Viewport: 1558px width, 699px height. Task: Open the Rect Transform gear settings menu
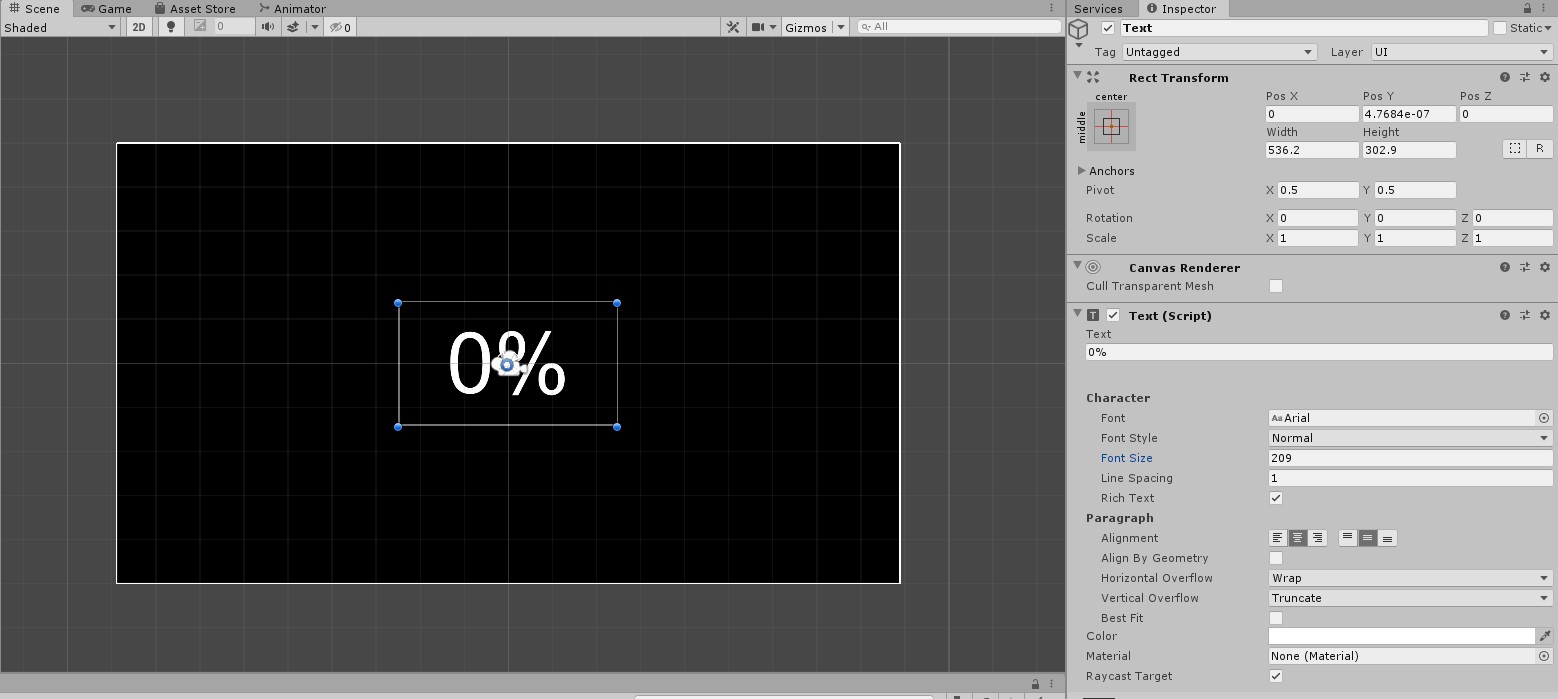1544,77
